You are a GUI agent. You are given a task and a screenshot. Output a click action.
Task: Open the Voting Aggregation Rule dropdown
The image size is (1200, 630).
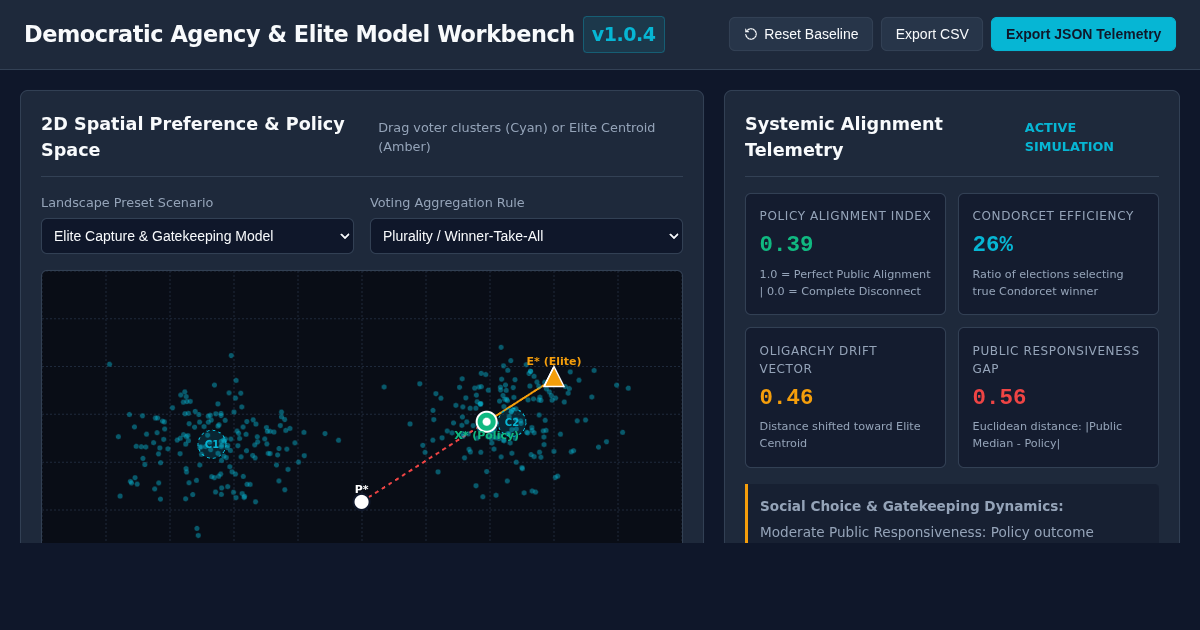point(526,236)
